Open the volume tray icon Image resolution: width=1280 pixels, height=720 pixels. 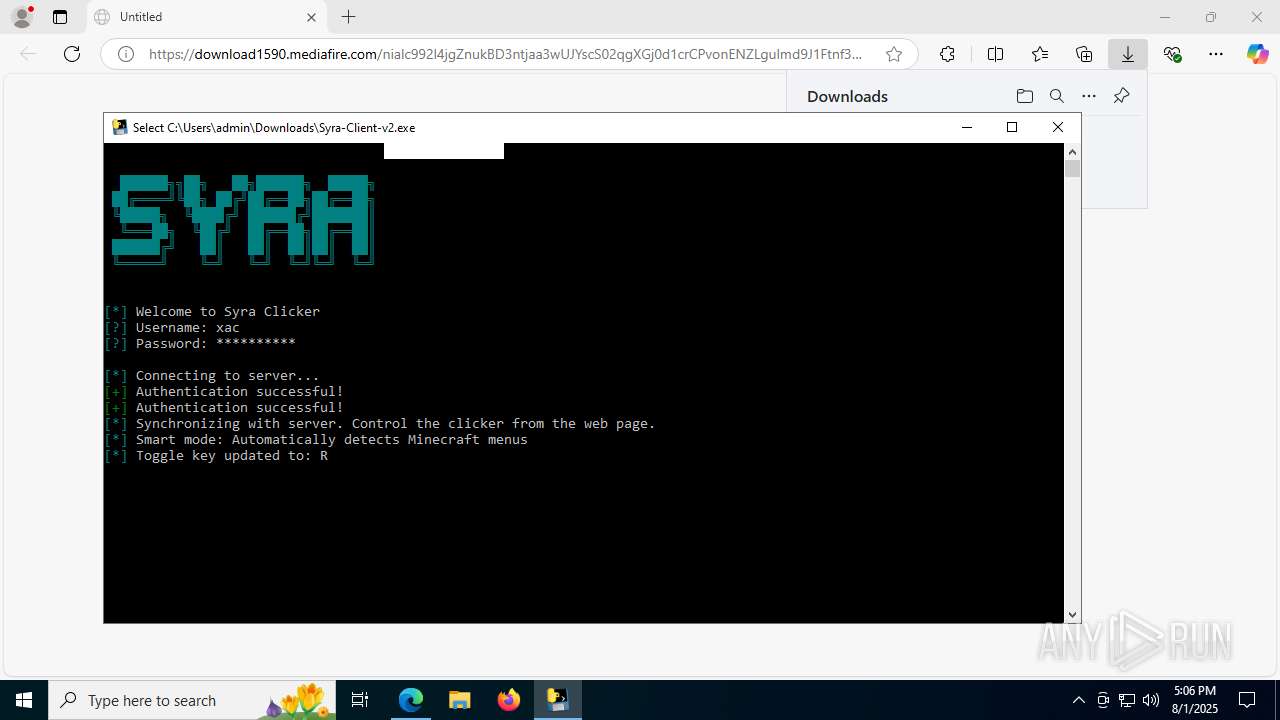click(1151, 700)
